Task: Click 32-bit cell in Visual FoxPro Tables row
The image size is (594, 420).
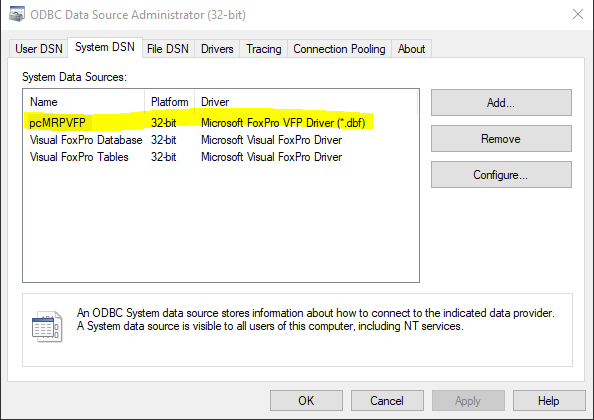Action: [164, 157]
